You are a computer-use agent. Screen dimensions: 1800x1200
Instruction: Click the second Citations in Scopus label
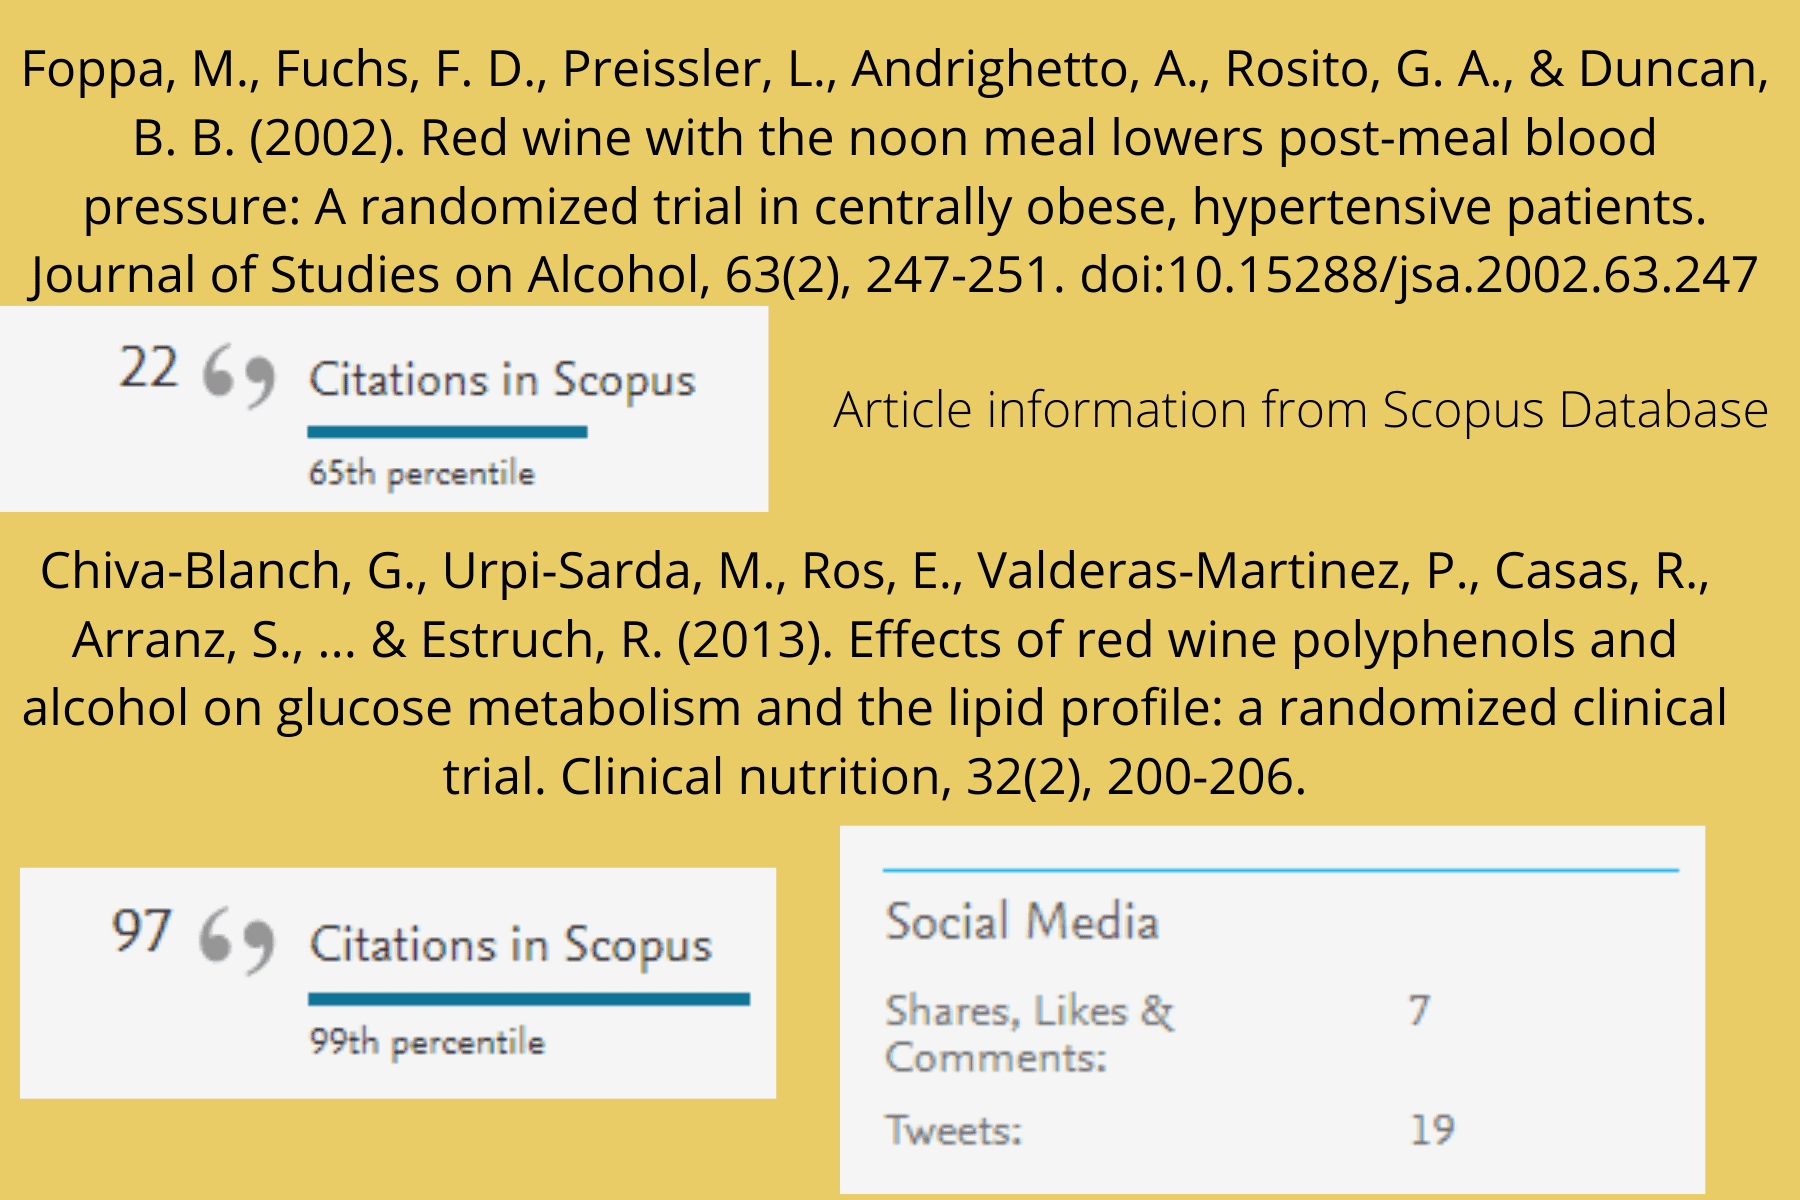tap(511, 945)
